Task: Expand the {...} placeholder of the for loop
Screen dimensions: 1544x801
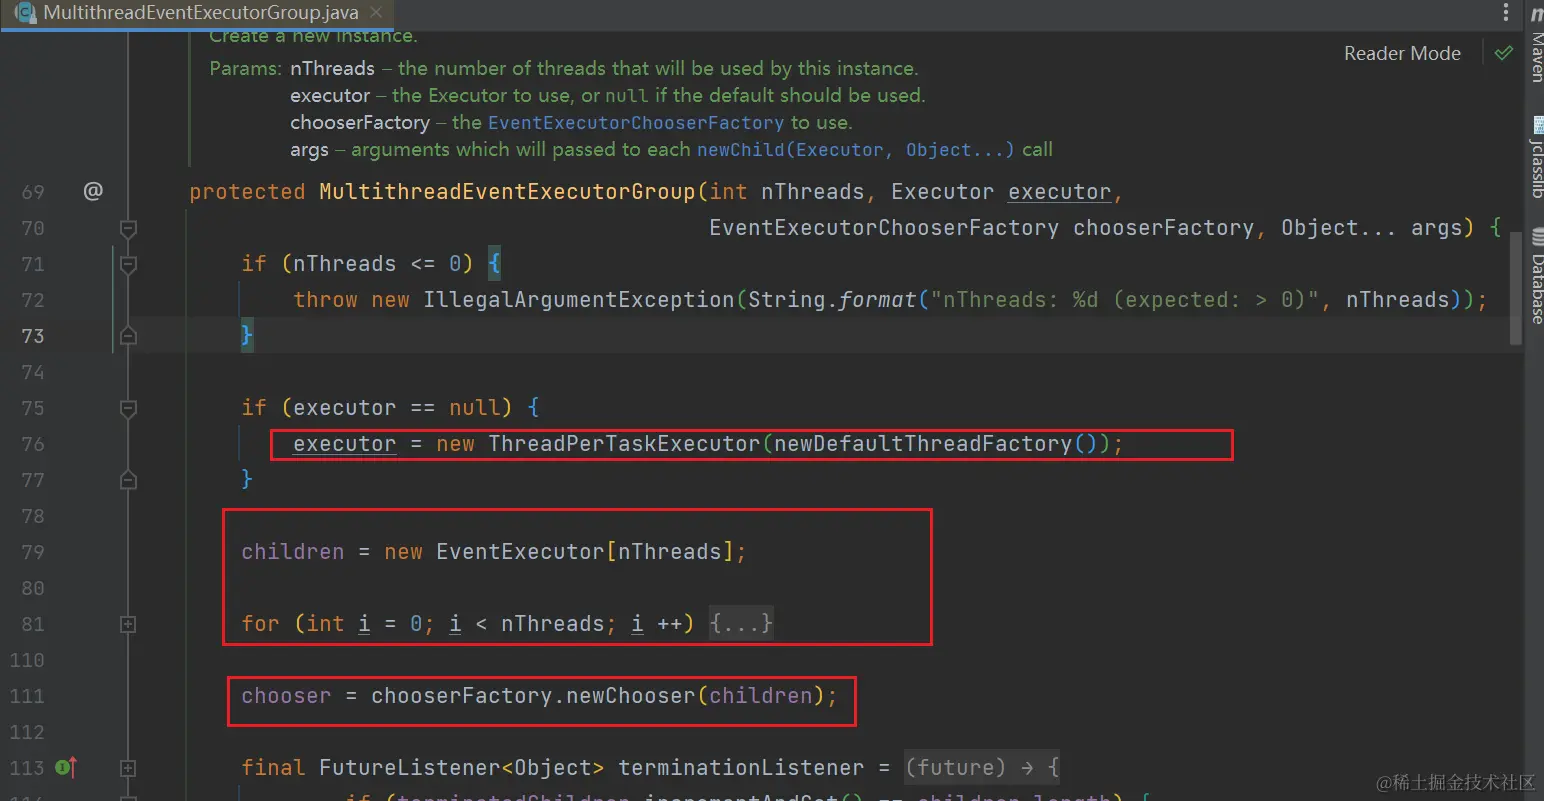Action: tap(741, 624)
